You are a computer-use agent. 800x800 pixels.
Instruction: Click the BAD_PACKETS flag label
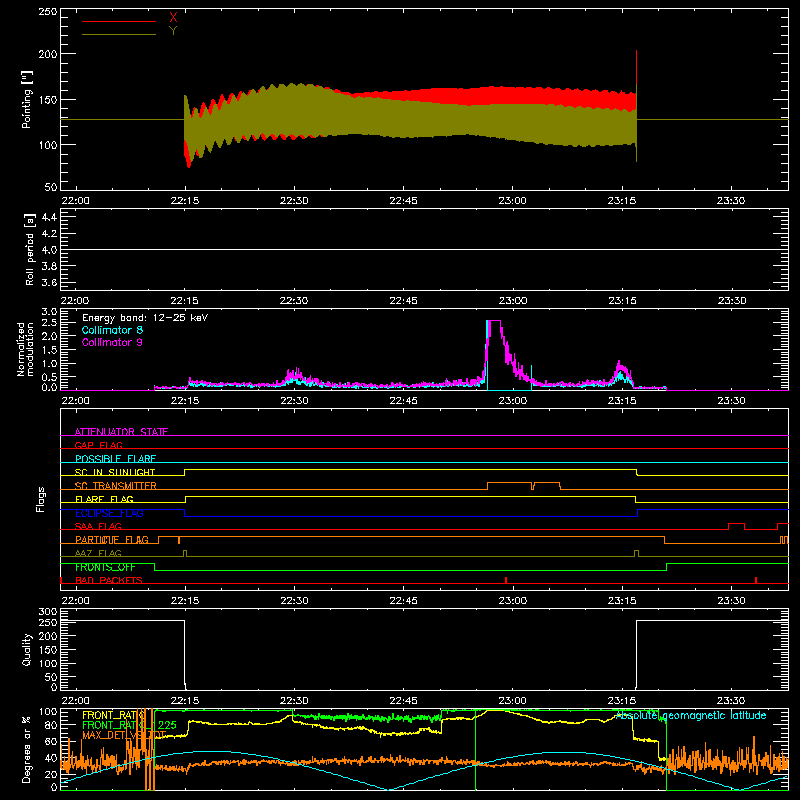pyautogui.click(x=109, y=580)
